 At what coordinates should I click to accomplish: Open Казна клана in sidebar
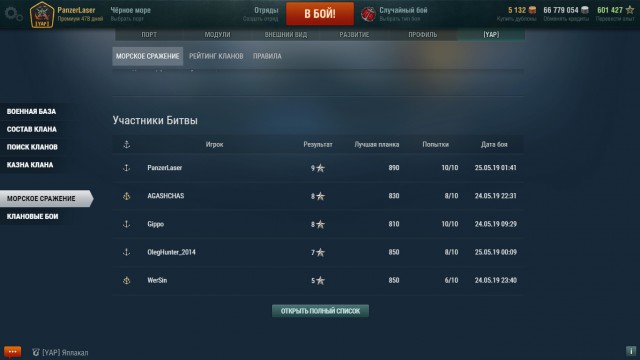(x=30, y=165)
